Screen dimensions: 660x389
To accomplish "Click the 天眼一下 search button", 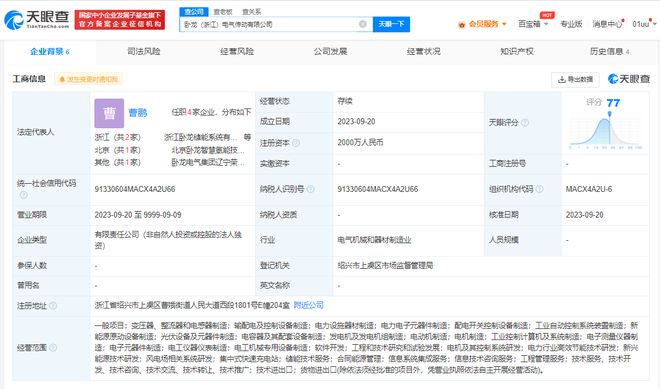I will tap(391, 24).
